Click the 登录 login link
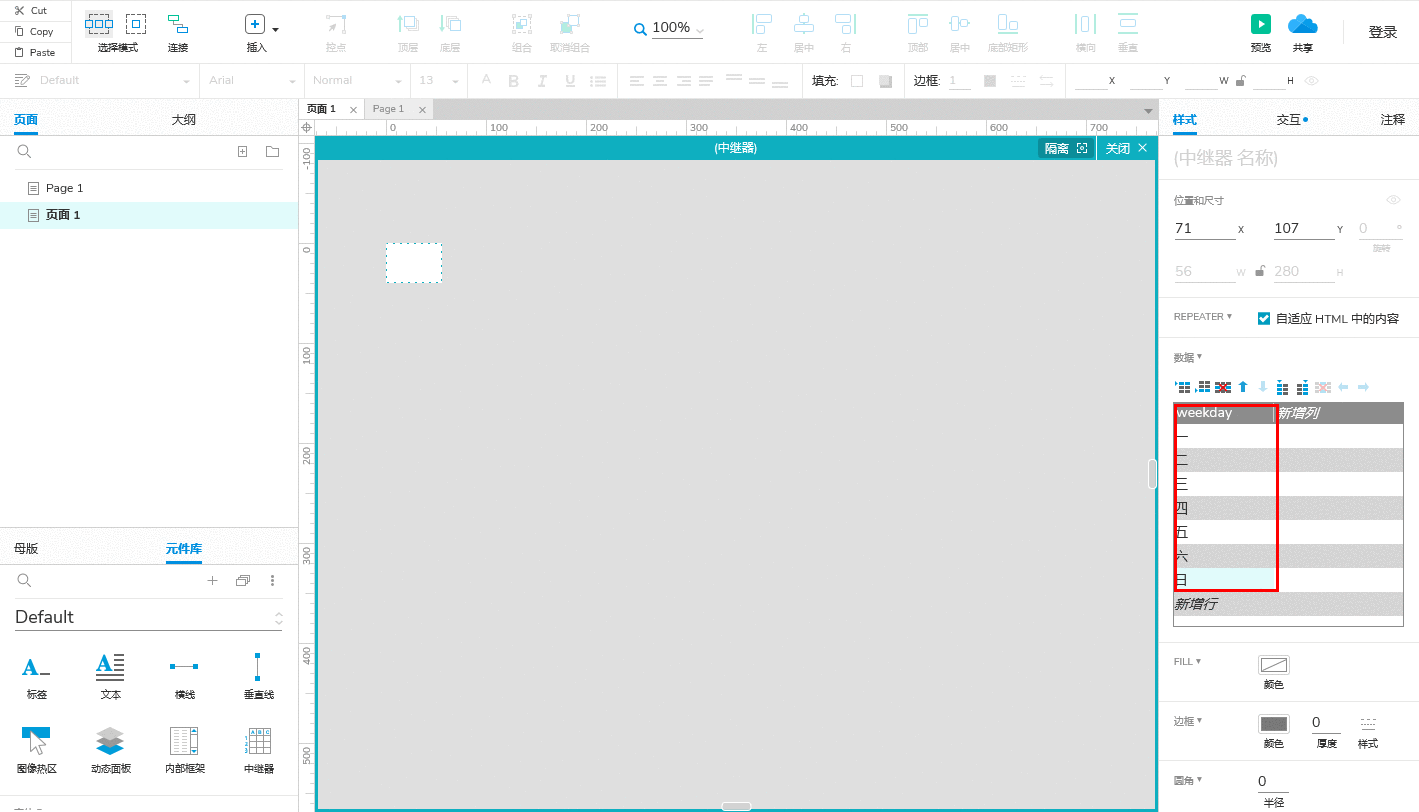This screenshot has width=1419, height=812. coord(1383,32)
